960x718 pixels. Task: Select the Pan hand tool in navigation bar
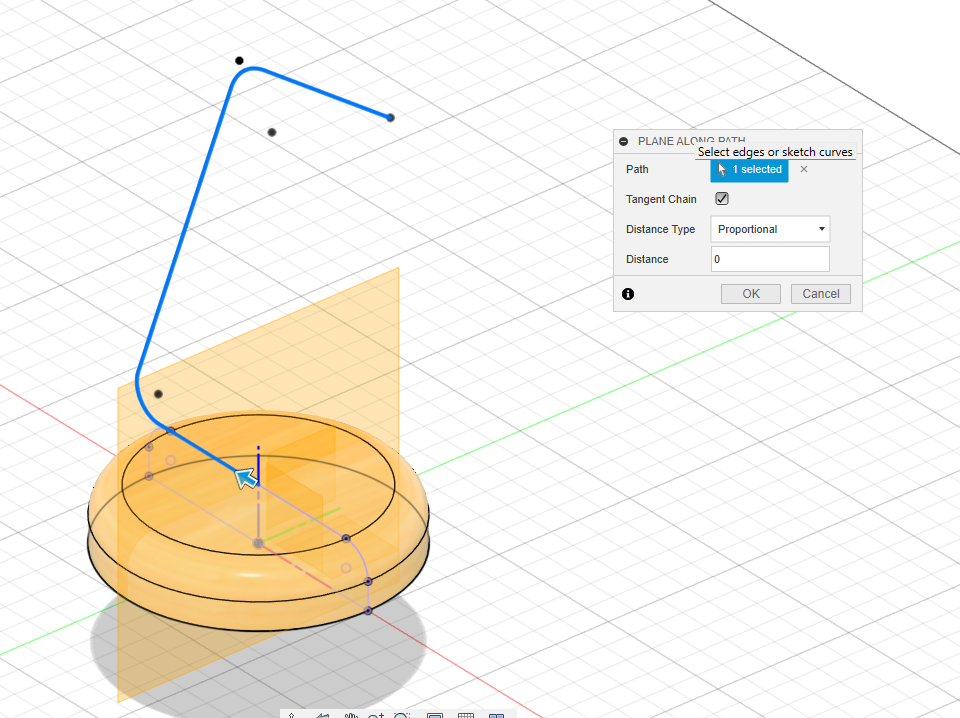350,716
